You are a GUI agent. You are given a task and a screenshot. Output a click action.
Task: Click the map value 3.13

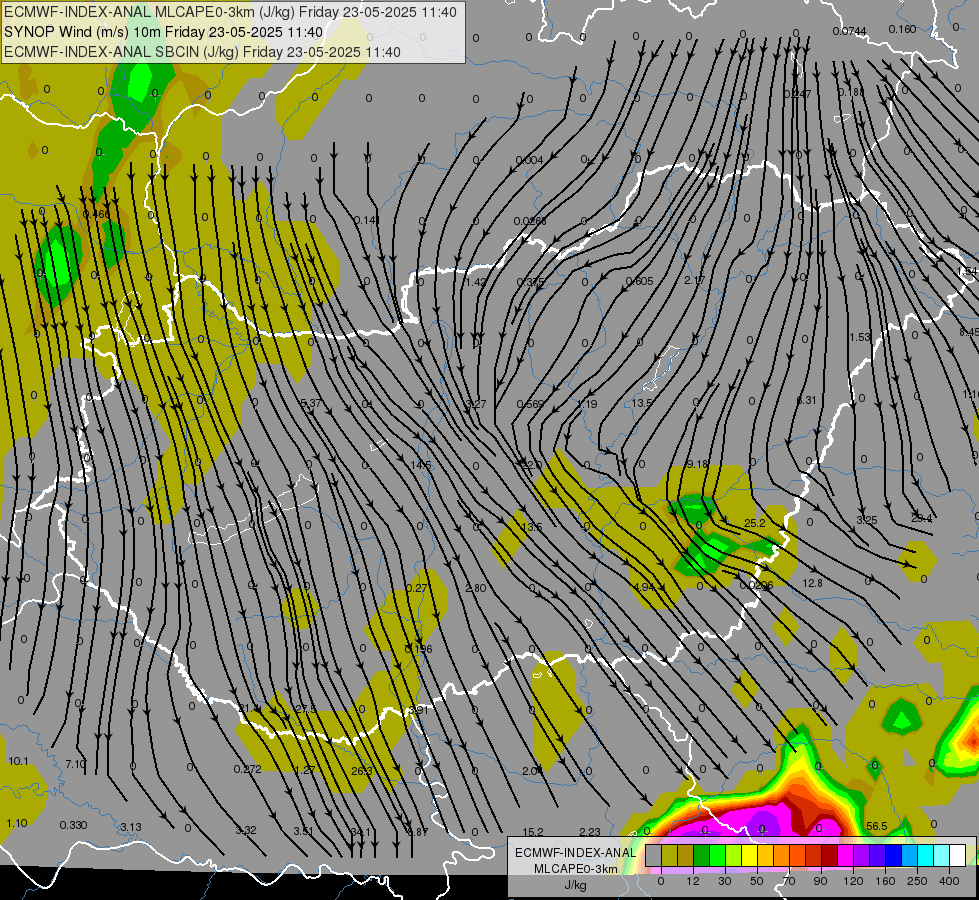(130, 827)
